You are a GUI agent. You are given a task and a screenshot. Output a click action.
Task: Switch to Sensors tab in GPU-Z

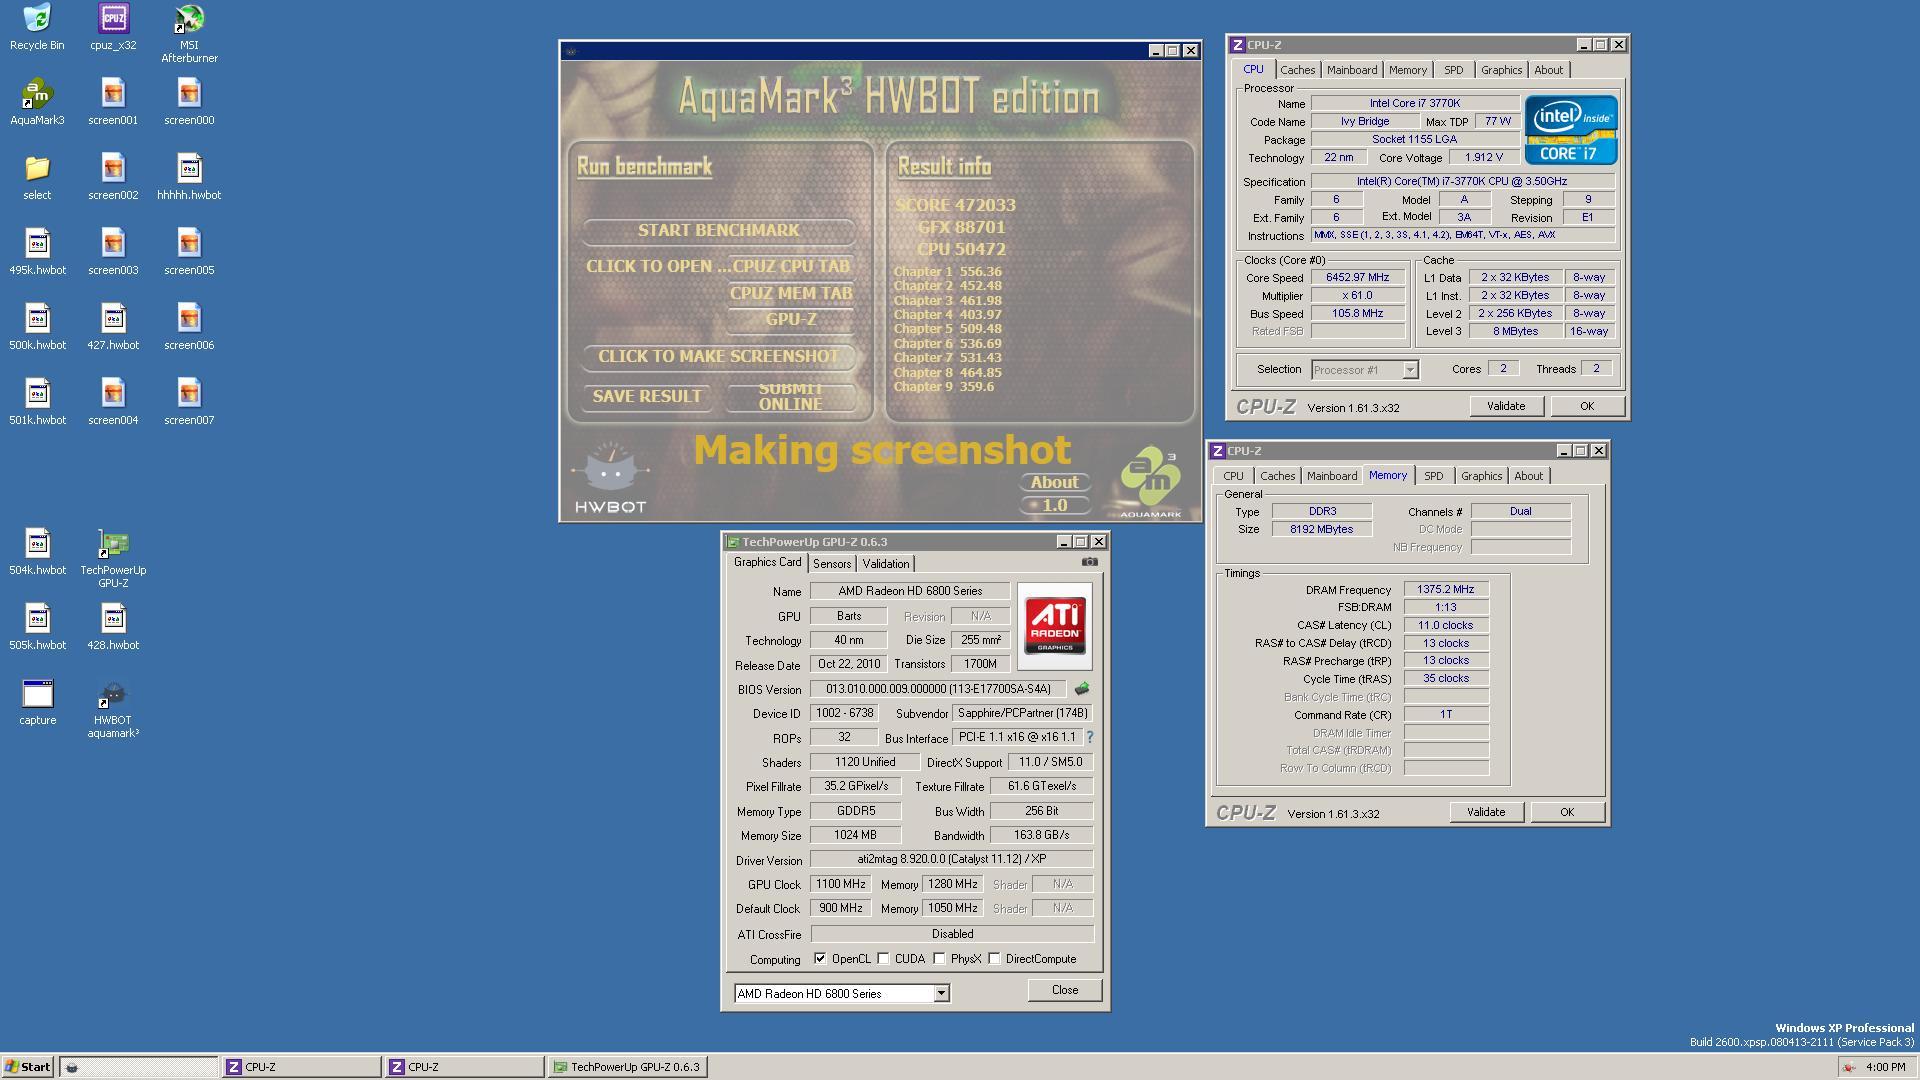point(832,564)
